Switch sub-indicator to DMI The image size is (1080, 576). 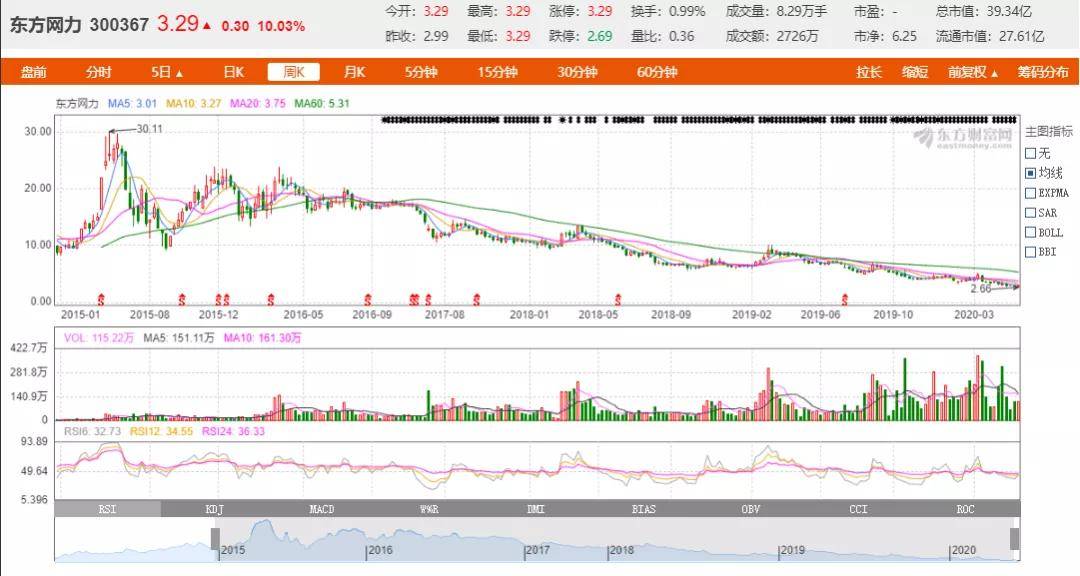point(536,509)
